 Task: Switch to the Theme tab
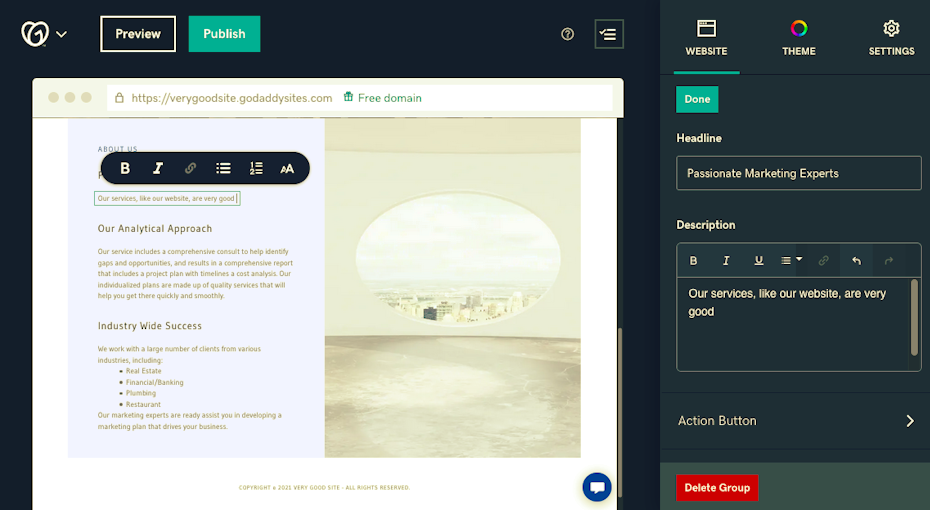click(x=798, y=37)
